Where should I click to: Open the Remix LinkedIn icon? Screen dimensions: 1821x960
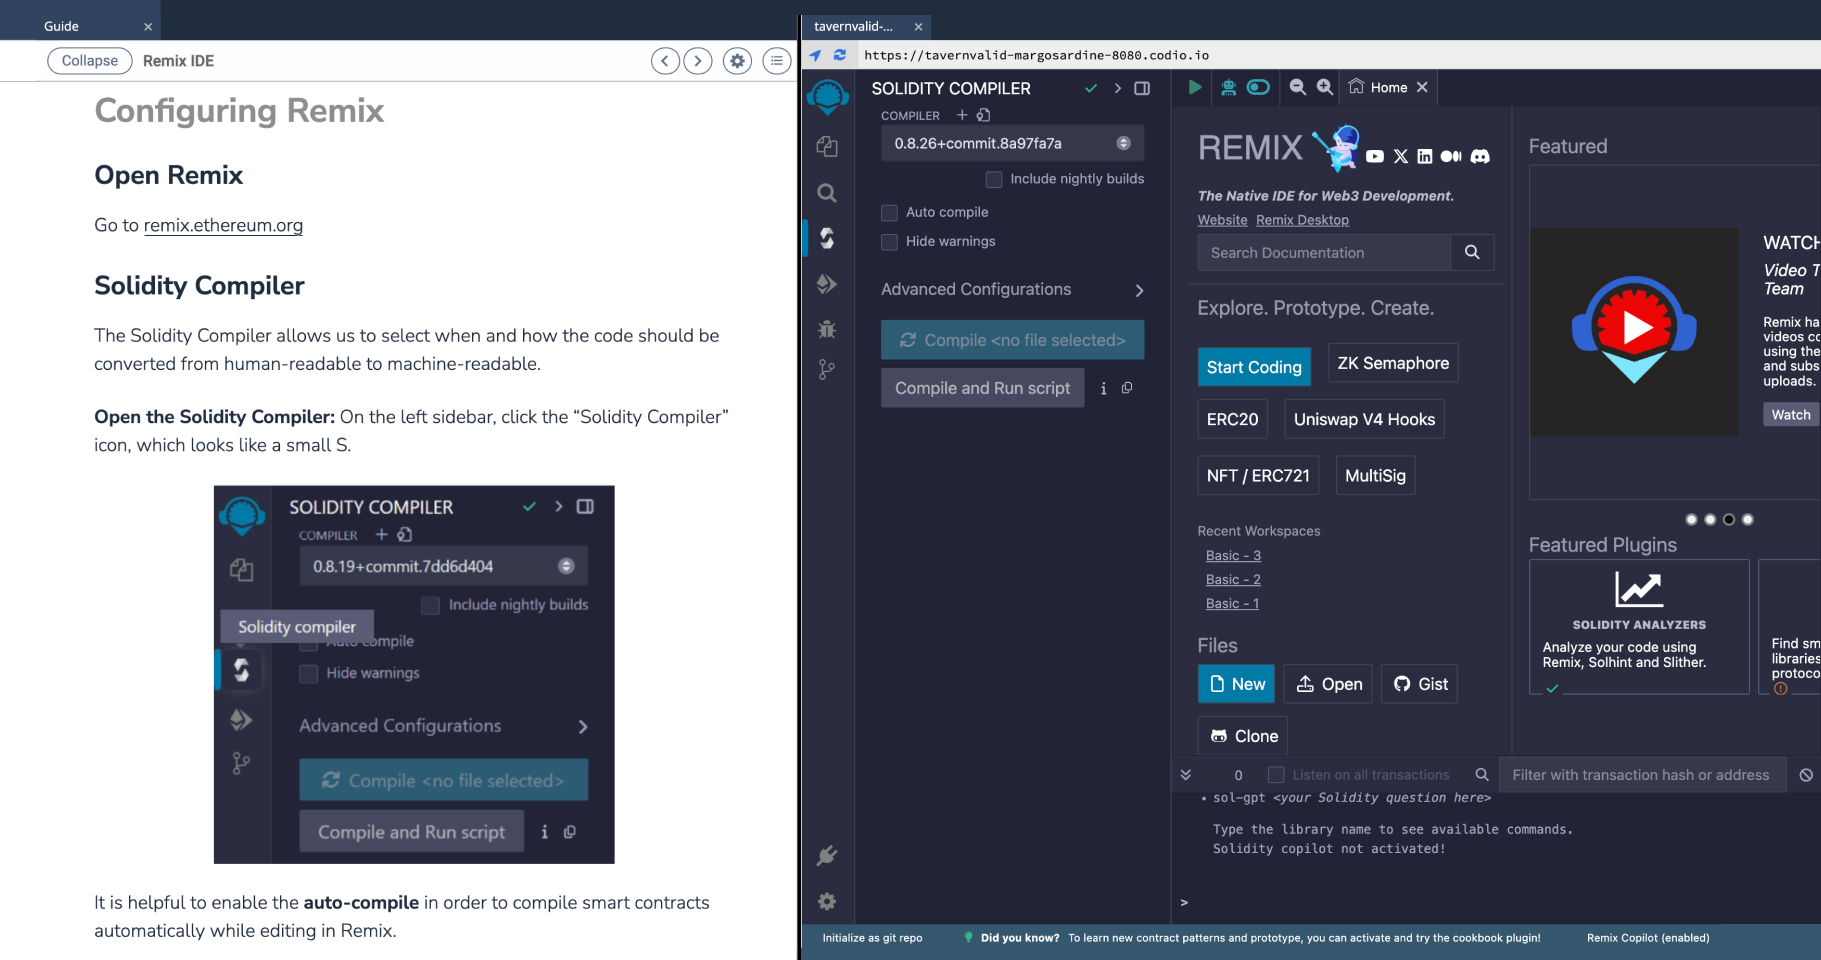[x=1425, y=156]
